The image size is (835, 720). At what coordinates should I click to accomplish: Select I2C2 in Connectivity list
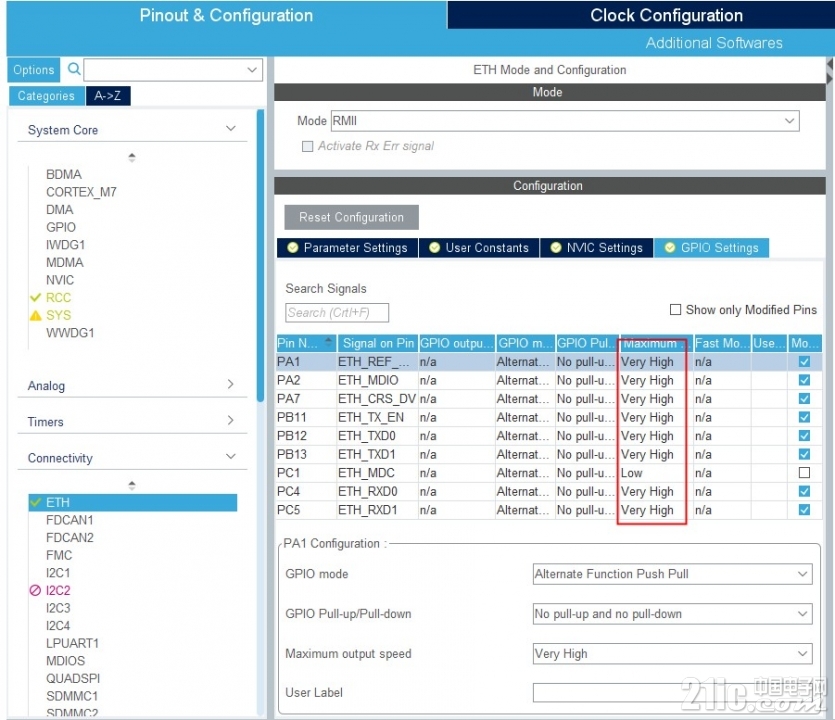(x=58, y=590)
